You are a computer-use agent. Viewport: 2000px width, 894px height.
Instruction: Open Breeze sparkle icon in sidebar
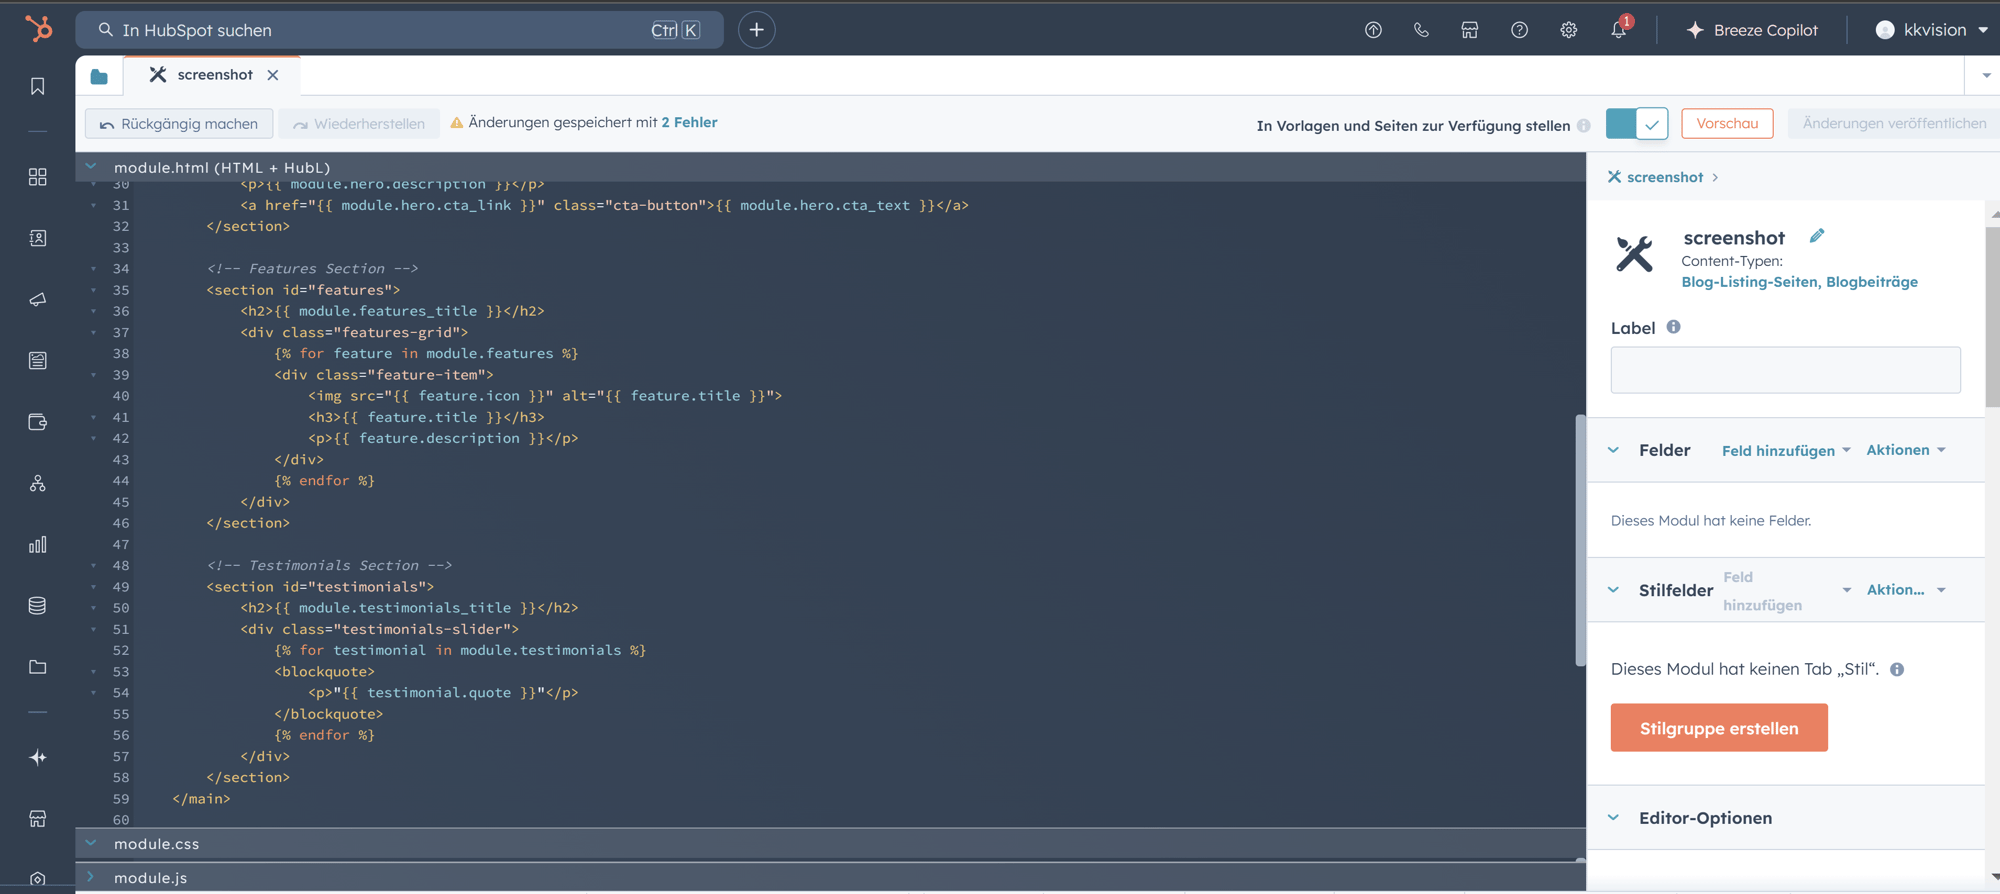click(x=38, y=757)
